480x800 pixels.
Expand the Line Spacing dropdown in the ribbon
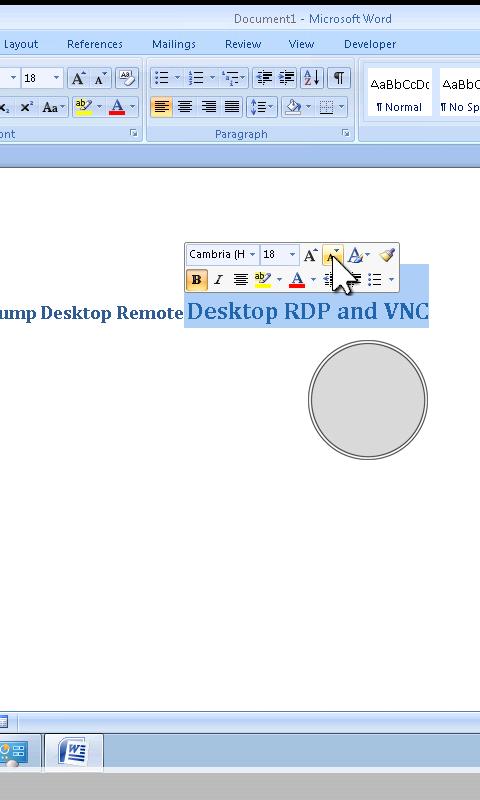pyautogui.click(x=262, y=107)
